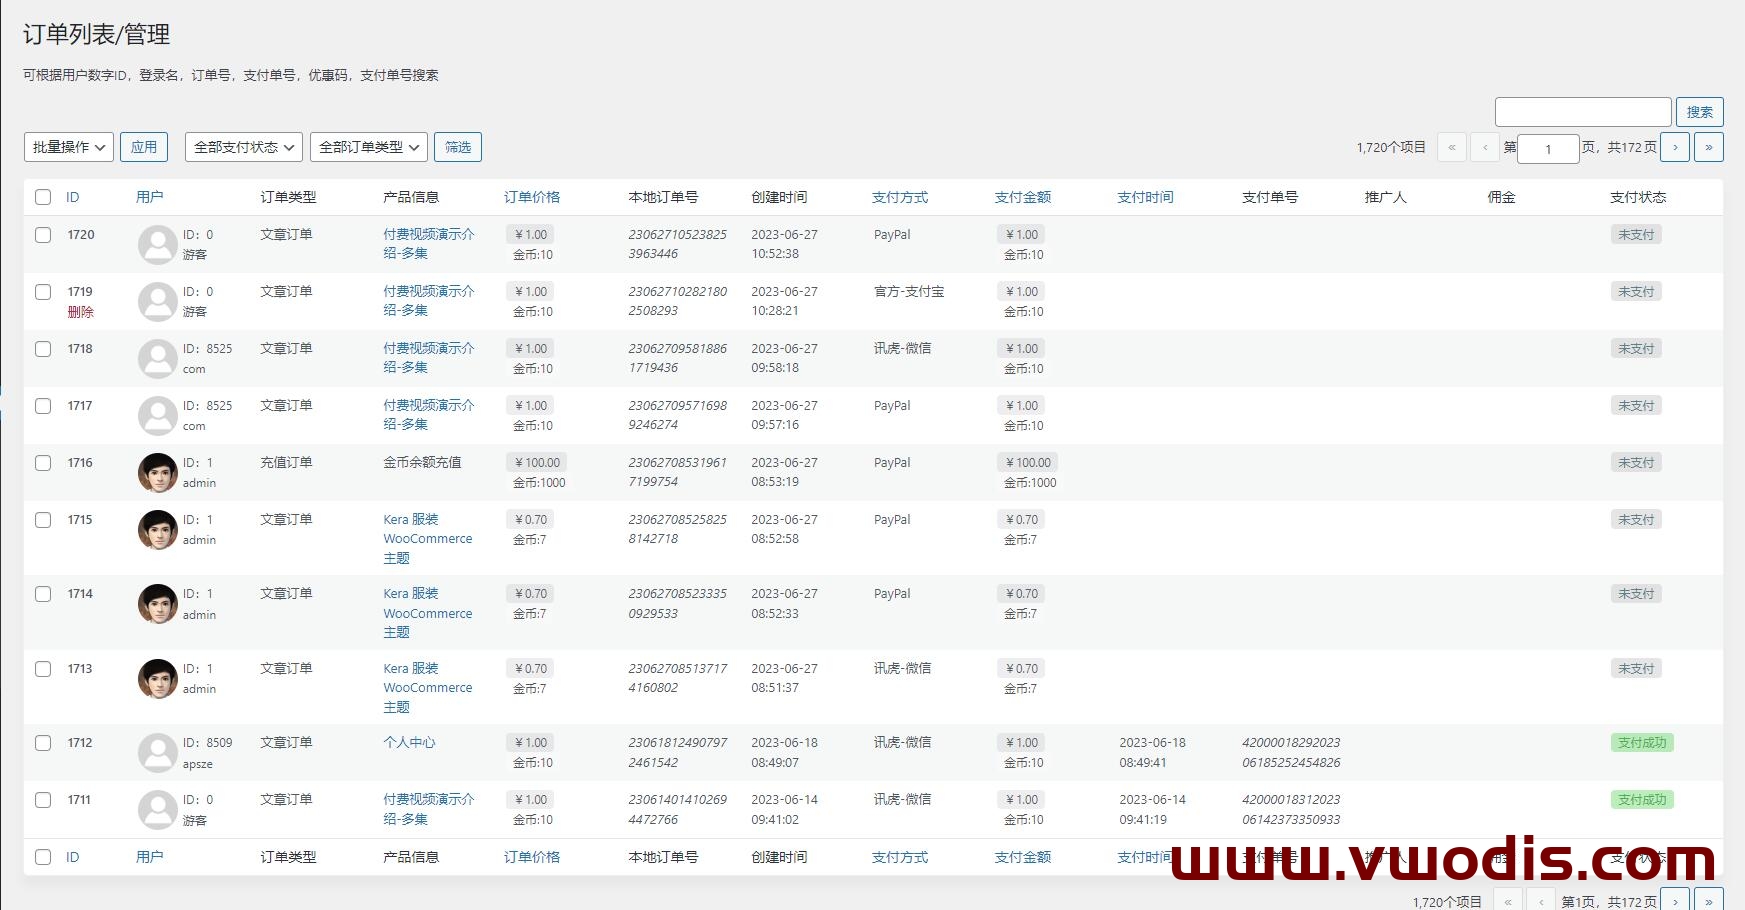The image size is (1745, 910).
Task: Click the guest avatar icon for order 1720
Action: [157, 243]
